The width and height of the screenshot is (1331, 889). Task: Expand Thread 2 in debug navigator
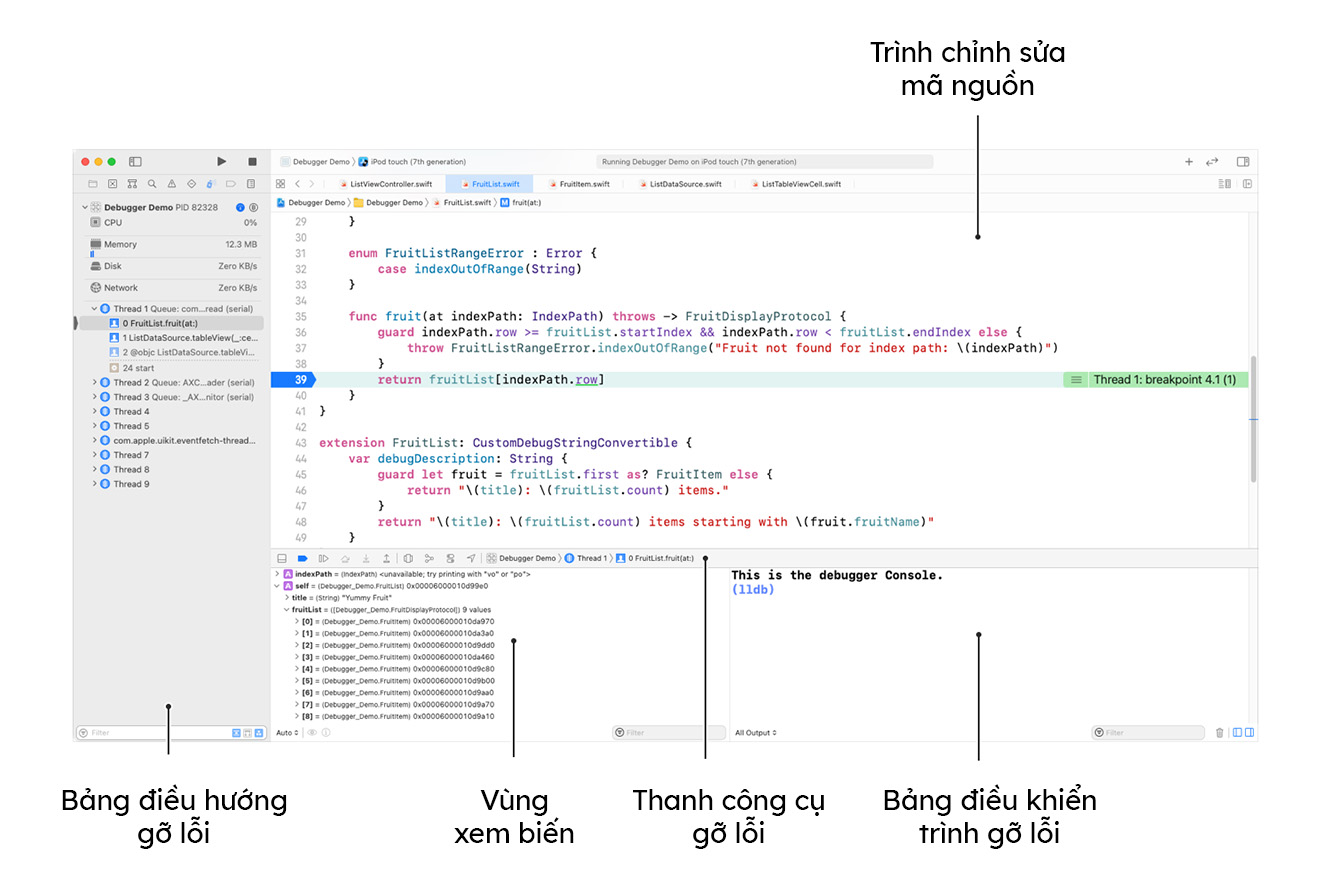click(95, 382)
